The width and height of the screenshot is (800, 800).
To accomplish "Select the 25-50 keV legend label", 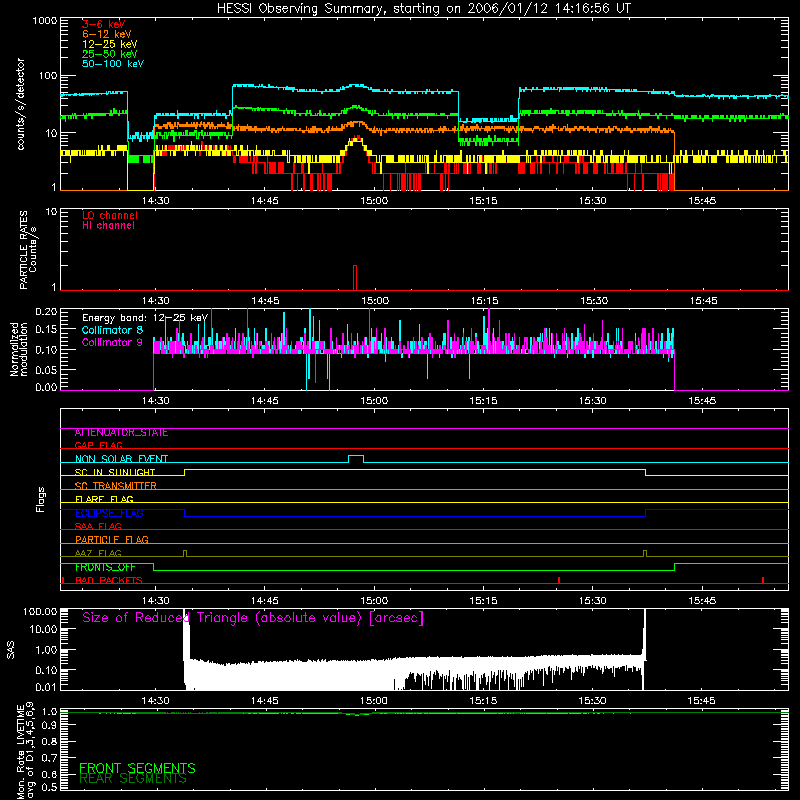I will point(110,54).
